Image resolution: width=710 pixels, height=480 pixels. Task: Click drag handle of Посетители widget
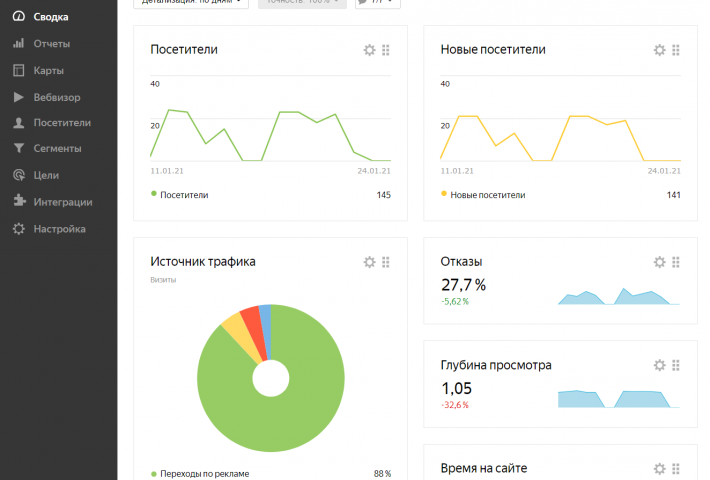(x=386, y=50)
